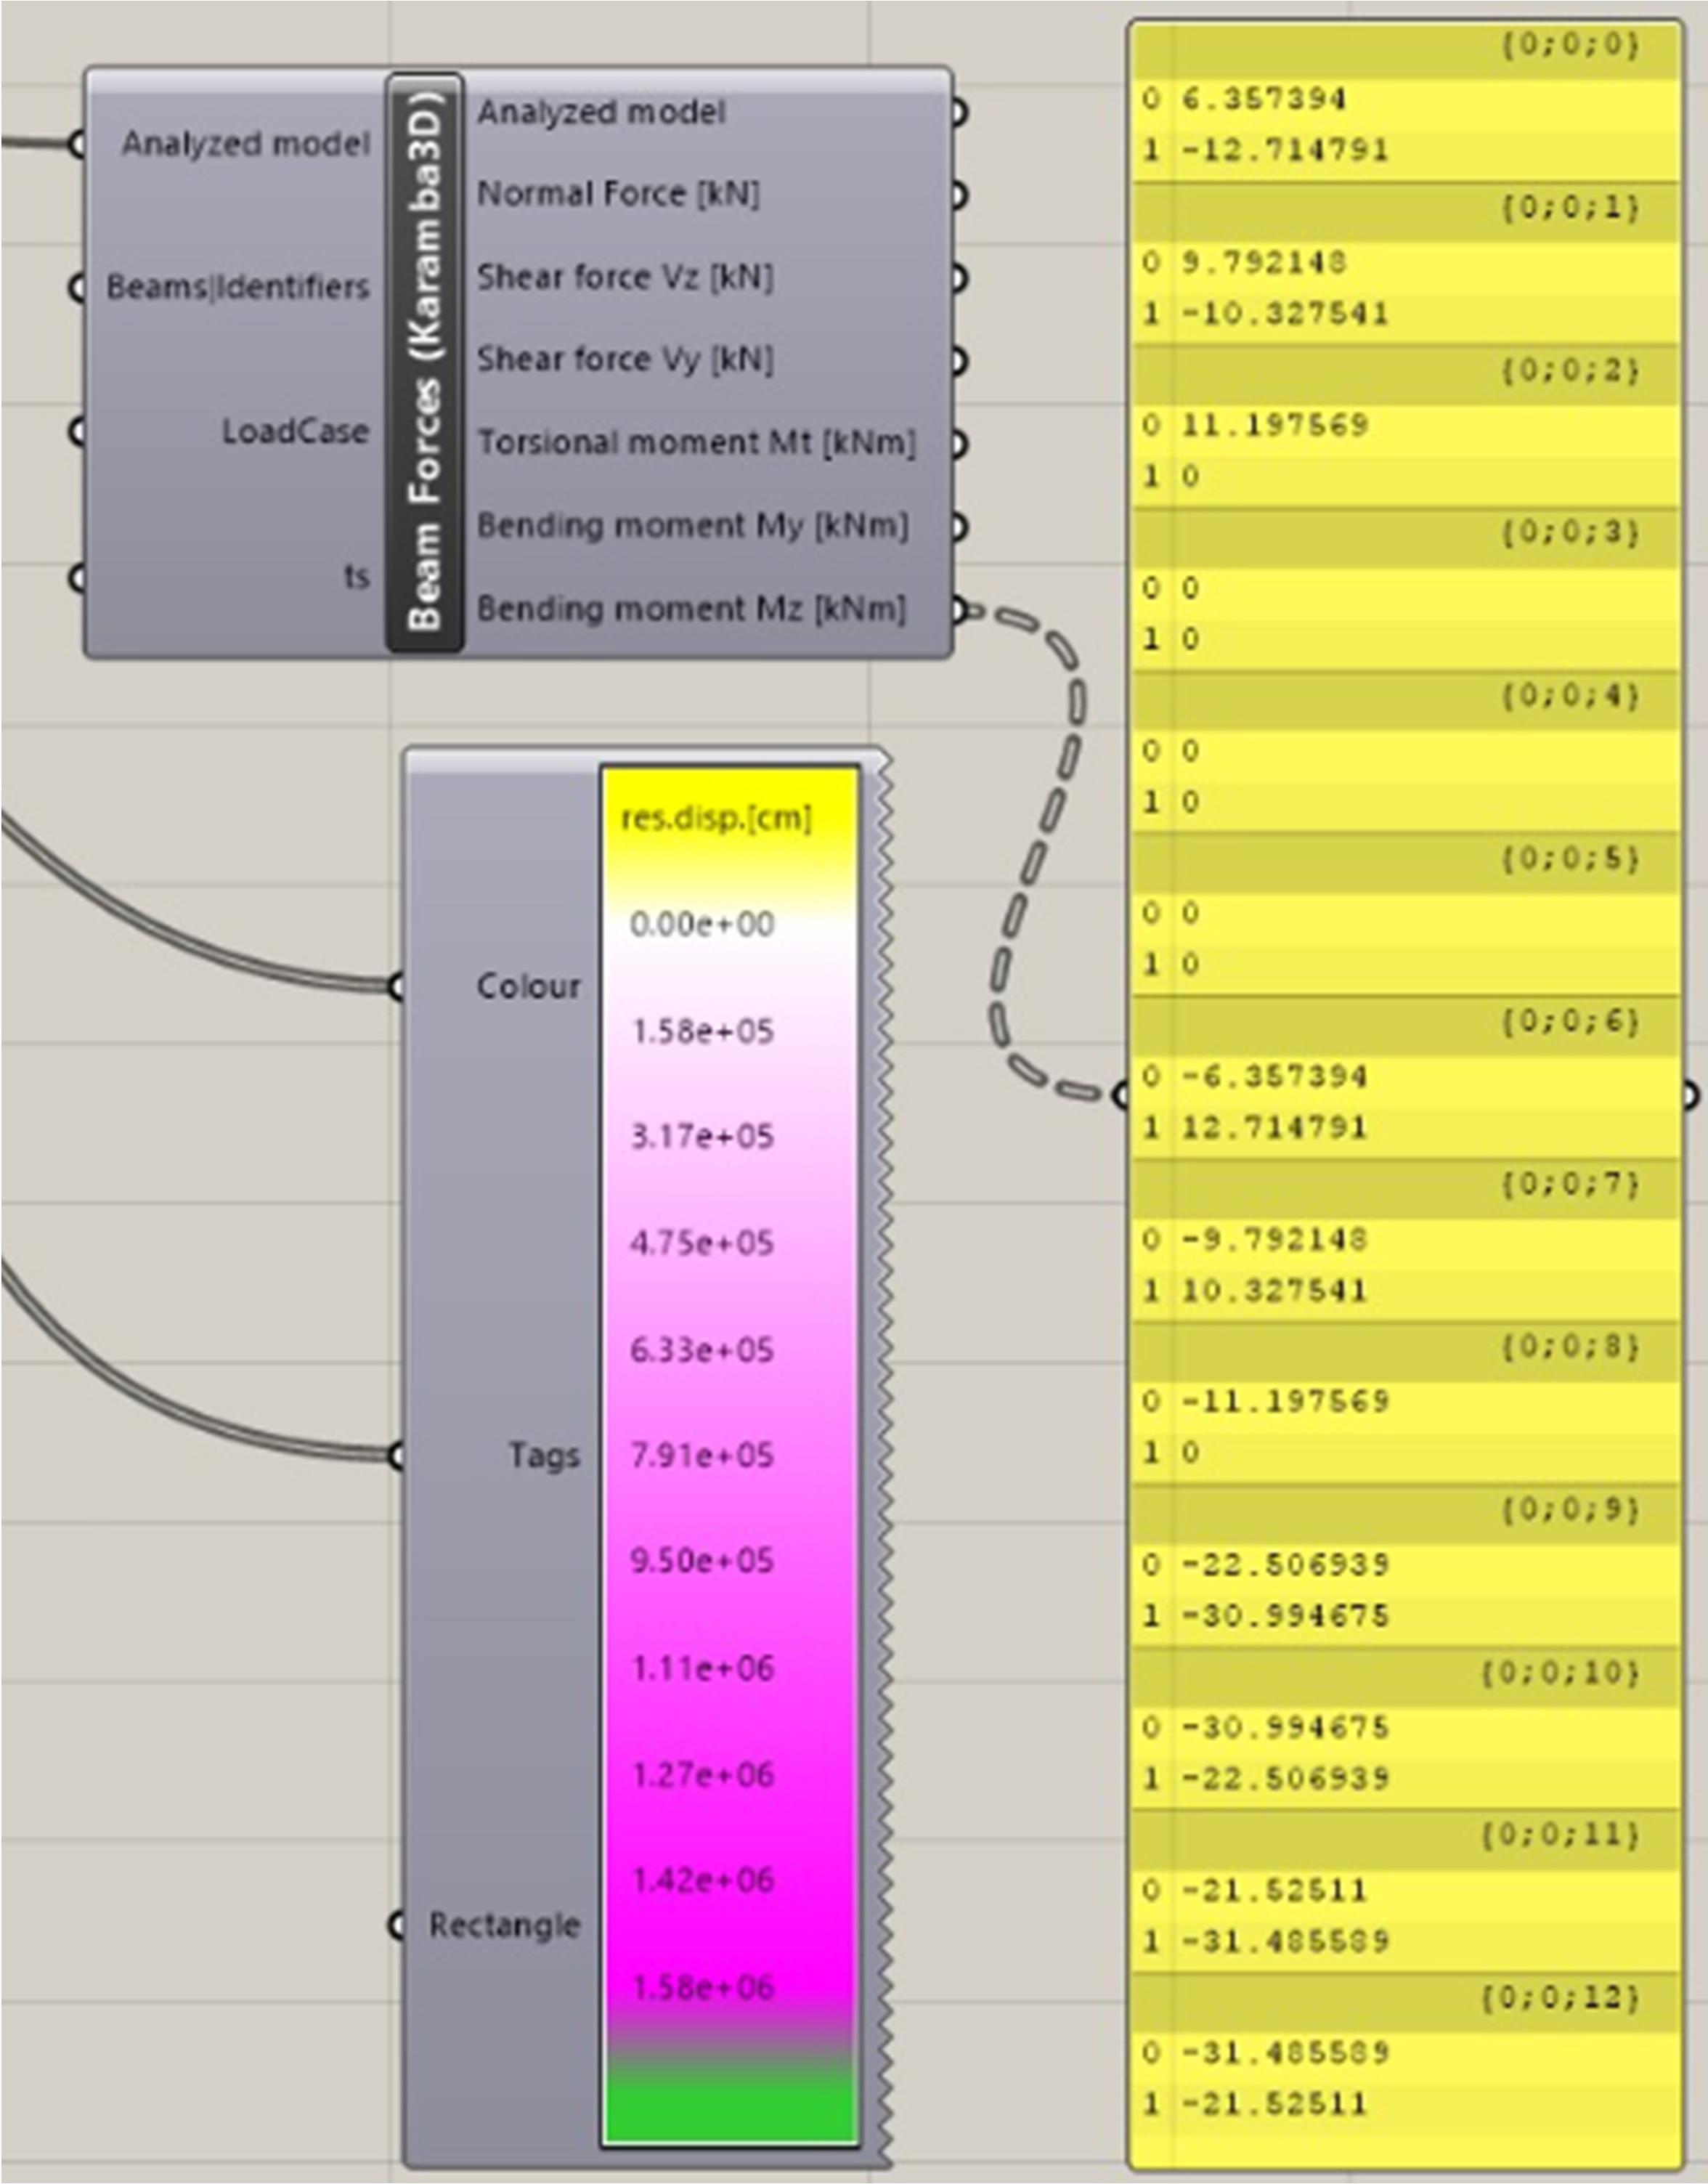The image size is (1708, 2184).
Task: Click the Bending moment Mz output grip
Action: [x=958, y=609]
